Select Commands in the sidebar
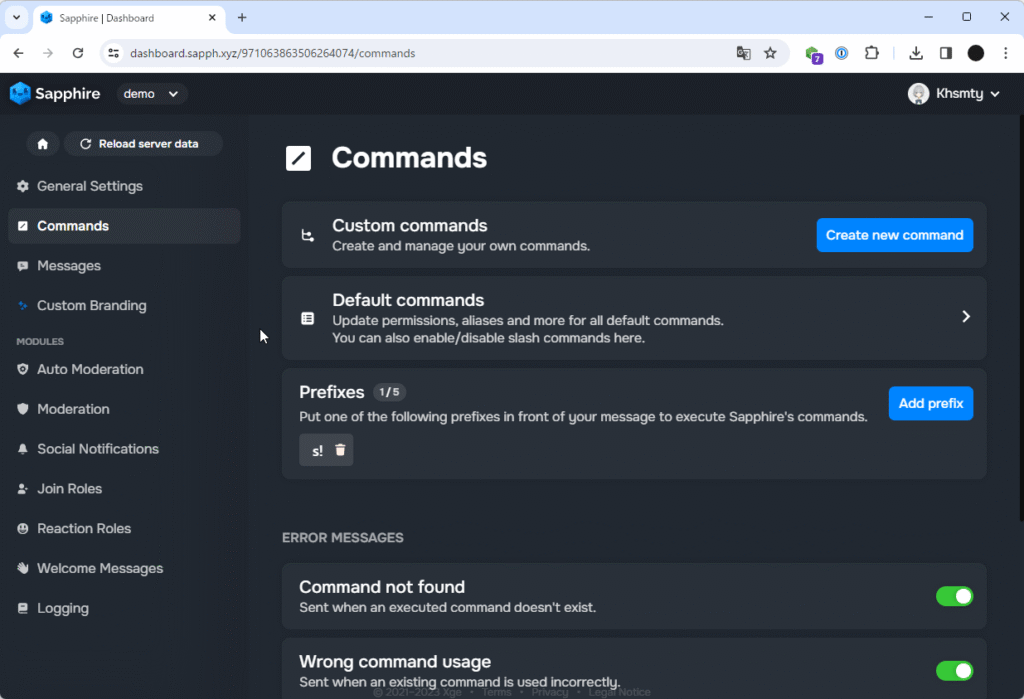This screenshot has height=699, width=1024. click(x=124, y=226)
